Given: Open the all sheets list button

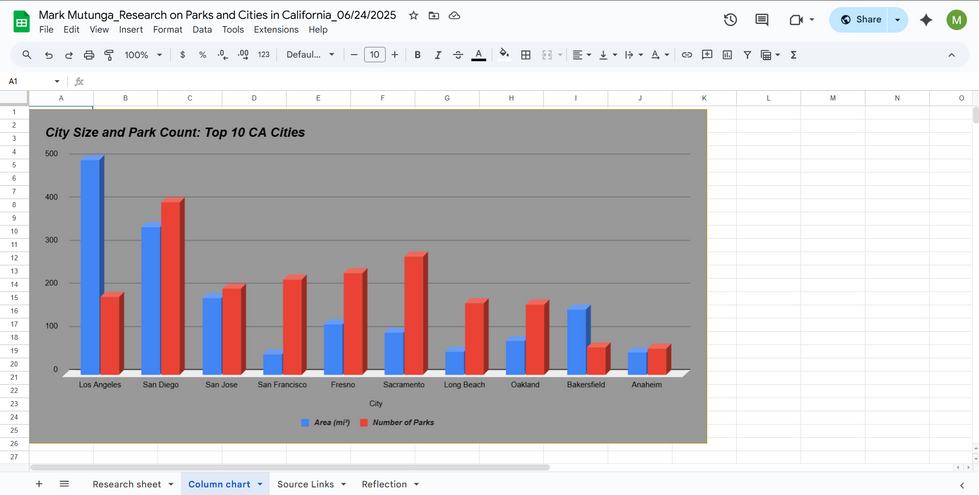Looking at the screenshot, I should pyautogui.click(x=64, y=484).
